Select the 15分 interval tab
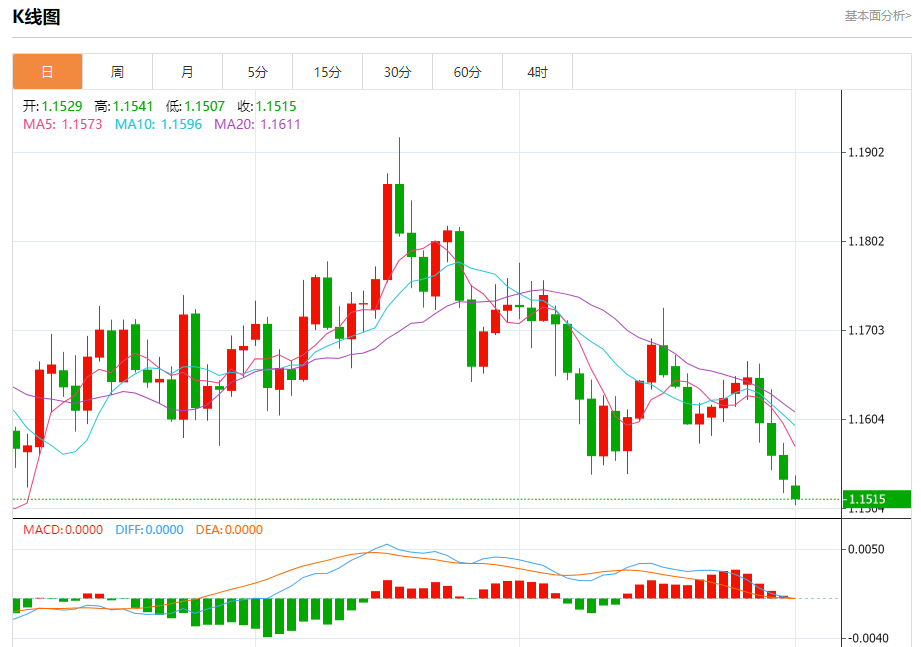This screenshot has width=921, height=647. [327, 72]
